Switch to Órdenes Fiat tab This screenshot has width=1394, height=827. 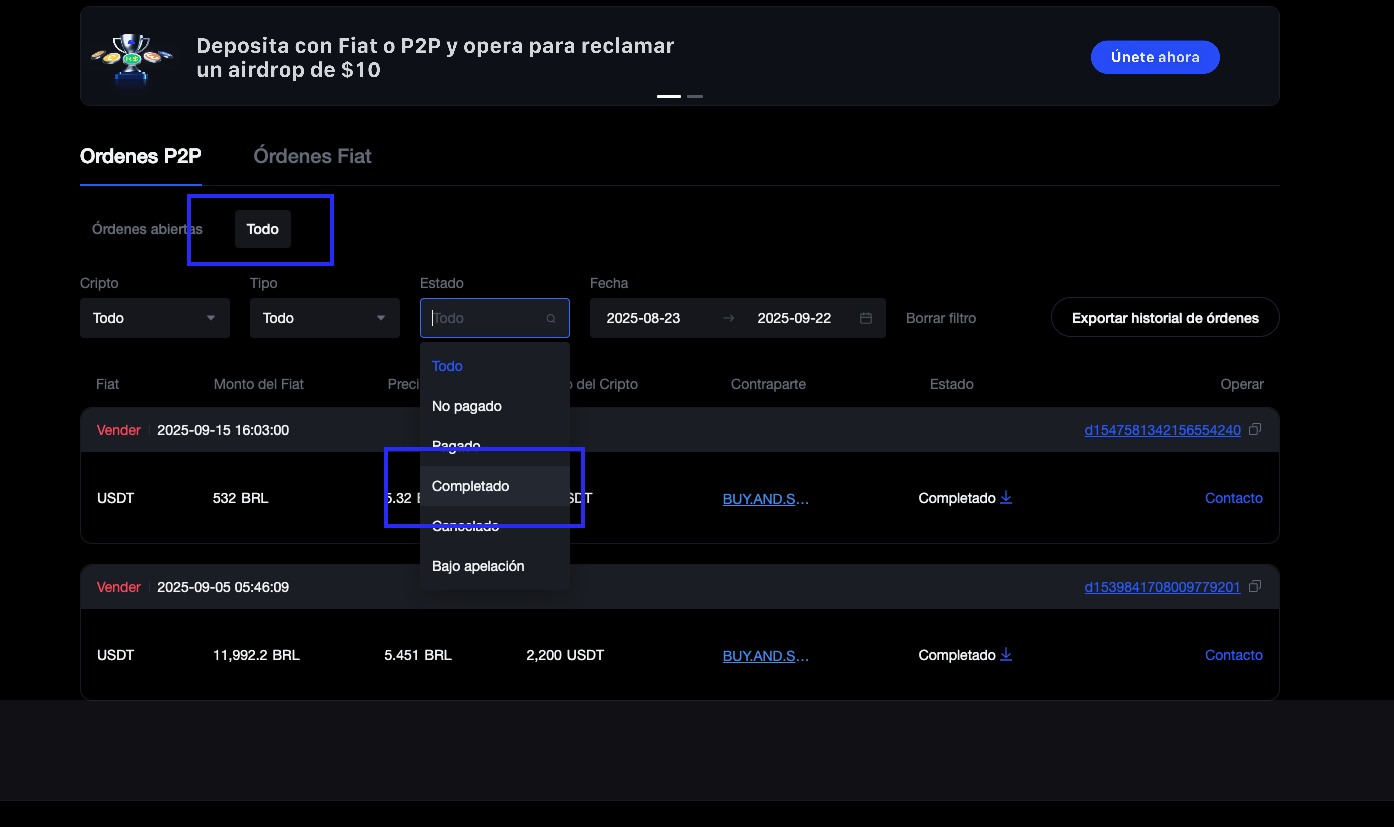tap(312, 156)
